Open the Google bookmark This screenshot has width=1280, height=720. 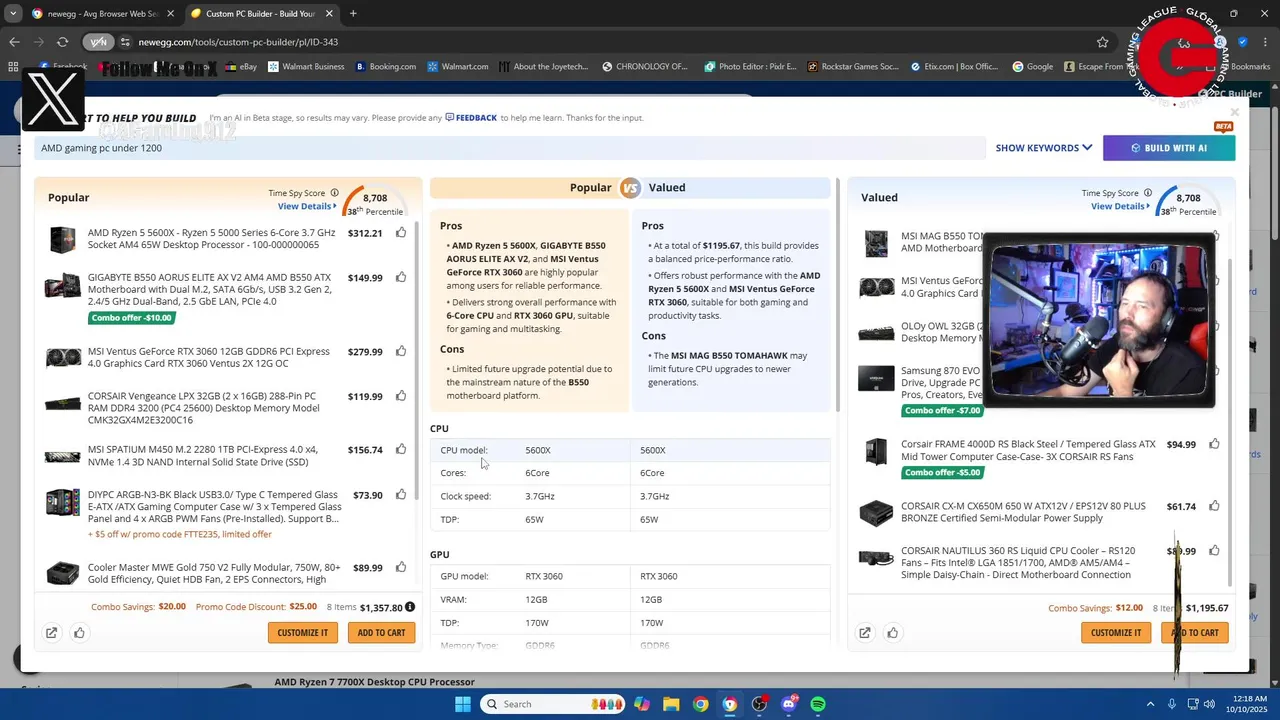(x=1032, y=67)
